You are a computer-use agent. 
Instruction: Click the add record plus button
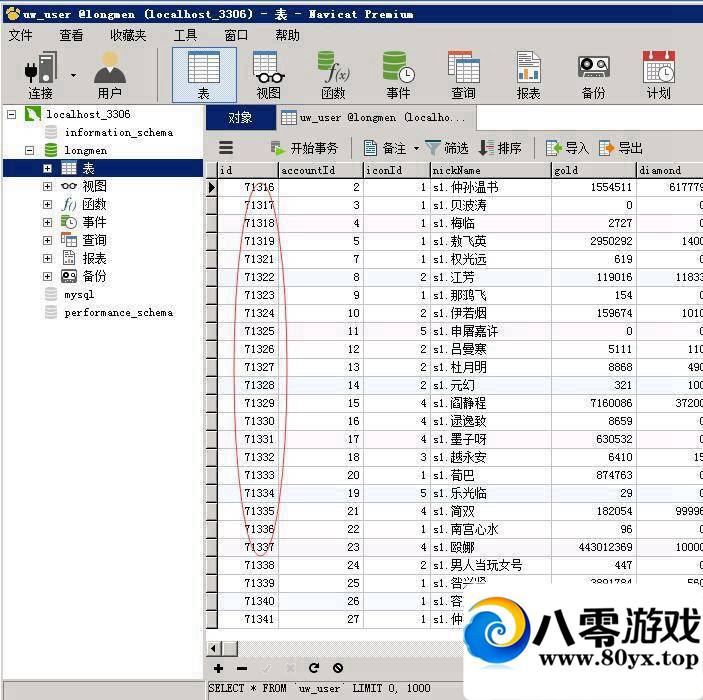click(219, 668)
